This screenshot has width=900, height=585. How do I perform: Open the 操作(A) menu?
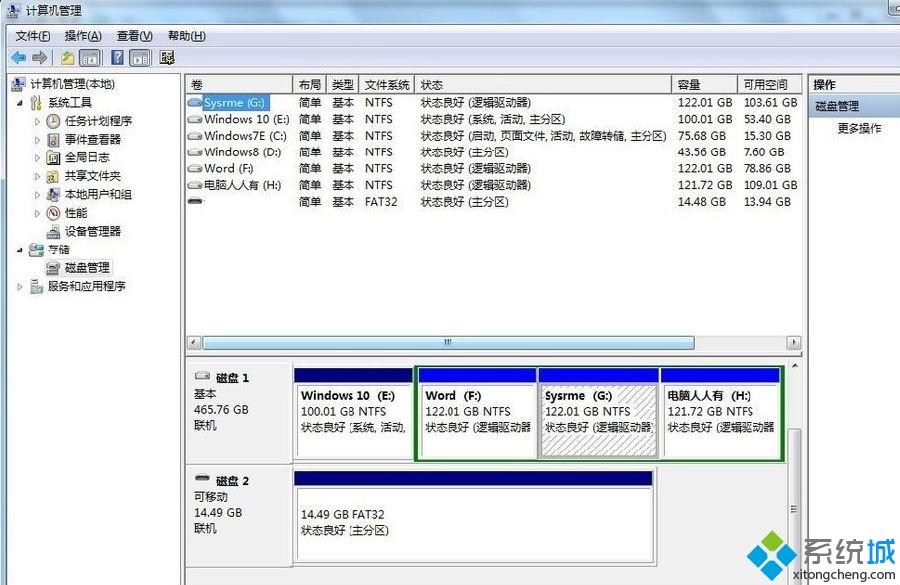[x=83, y=36]
